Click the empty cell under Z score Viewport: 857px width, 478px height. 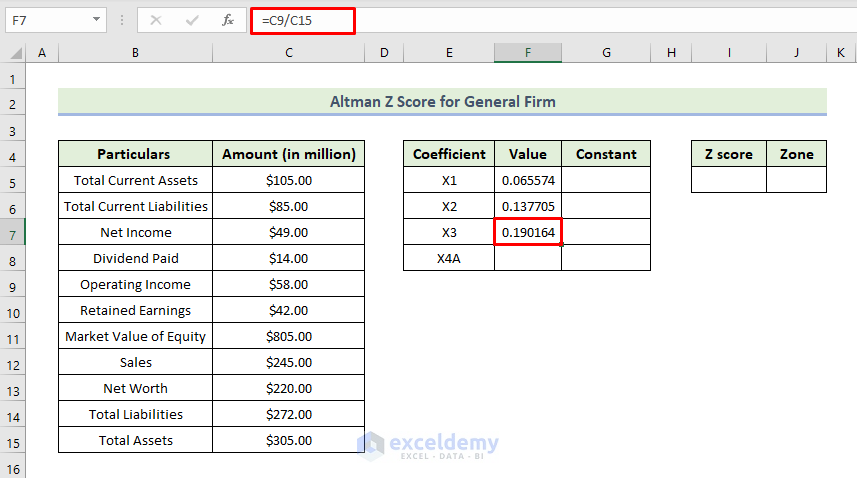point(728,180)
